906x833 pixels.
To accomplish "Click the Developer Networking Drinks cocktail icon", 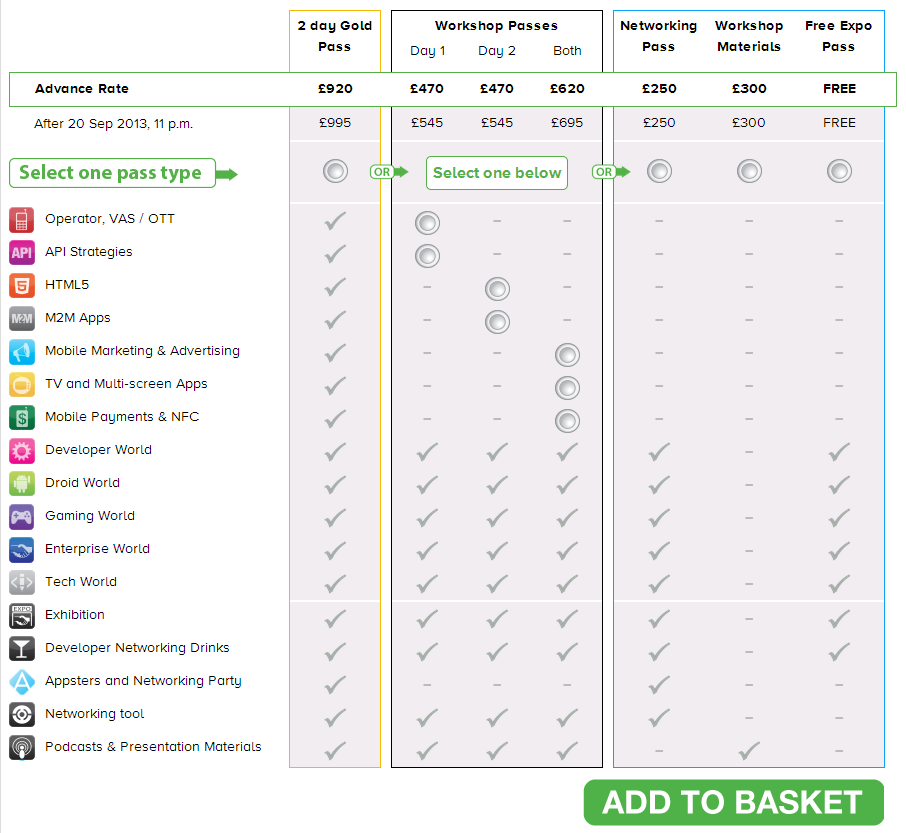I will tap(22, 648).
